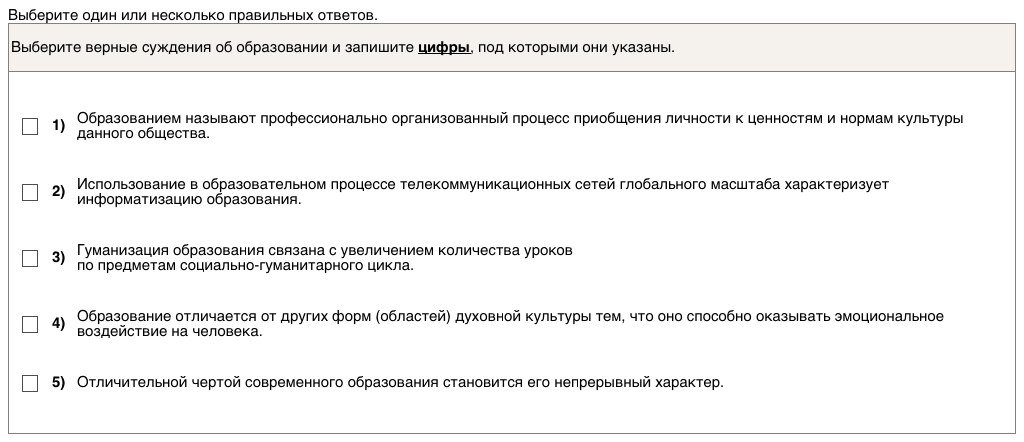Enable the checkbox for statement 3

tap(30, 258)
